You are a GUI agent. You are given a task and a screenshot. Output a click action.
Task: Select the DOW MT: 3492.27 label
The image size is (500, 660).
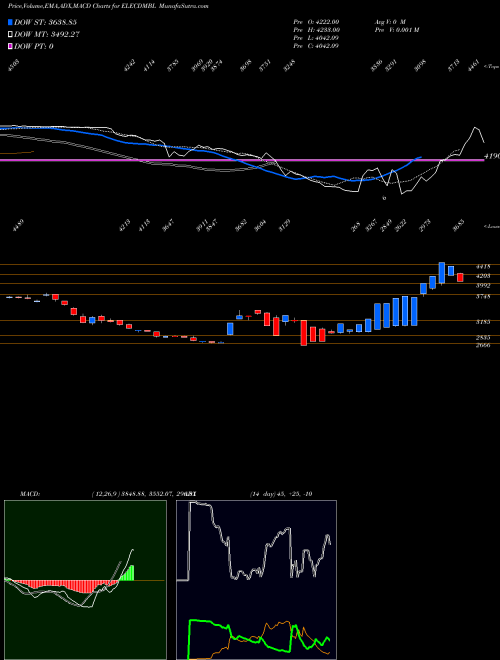tap(47, 35)
